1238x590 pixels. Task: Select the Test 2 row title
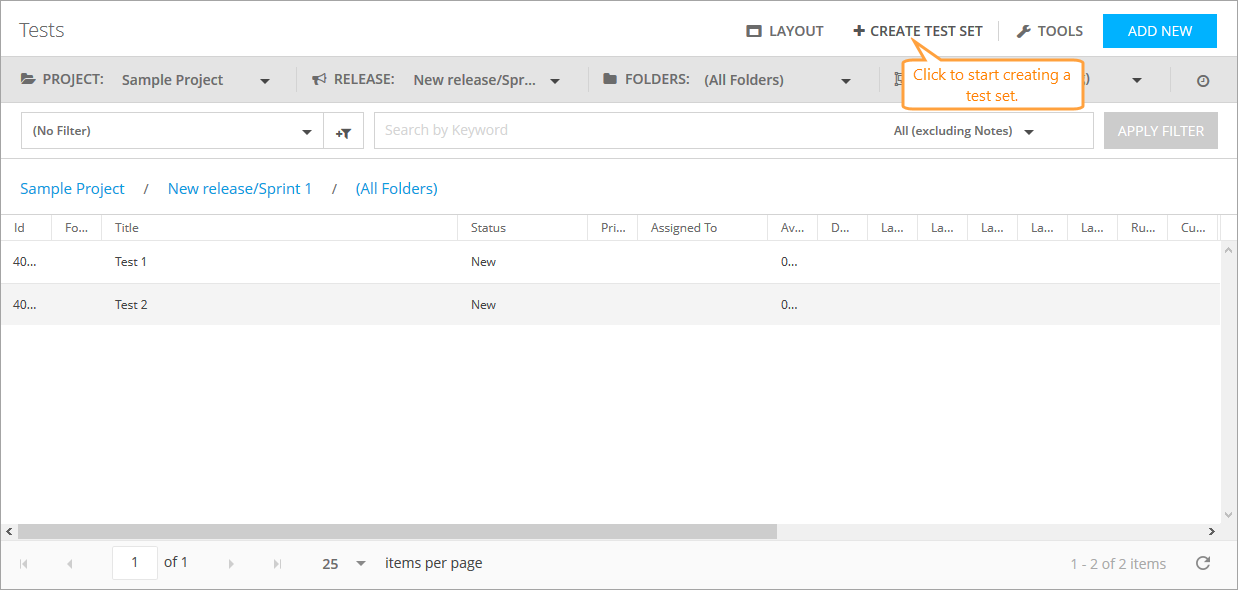point(131,305)
